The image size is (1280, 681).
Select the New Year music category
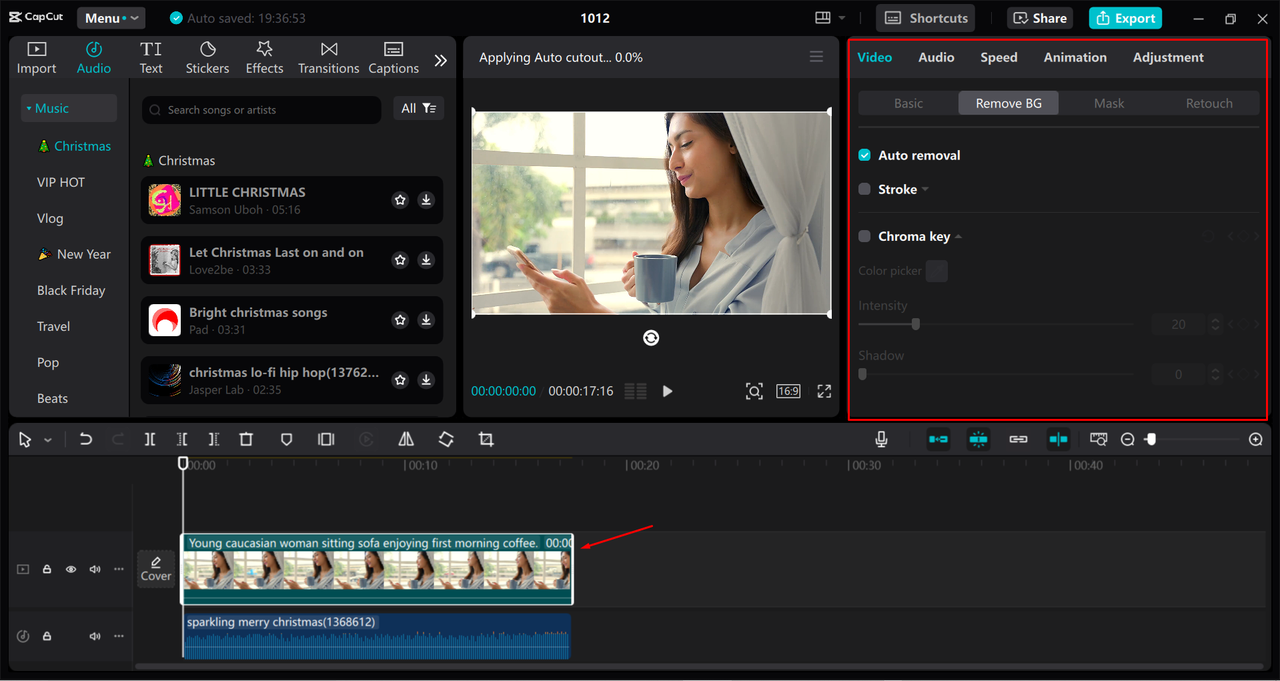(x=74, y=254)
